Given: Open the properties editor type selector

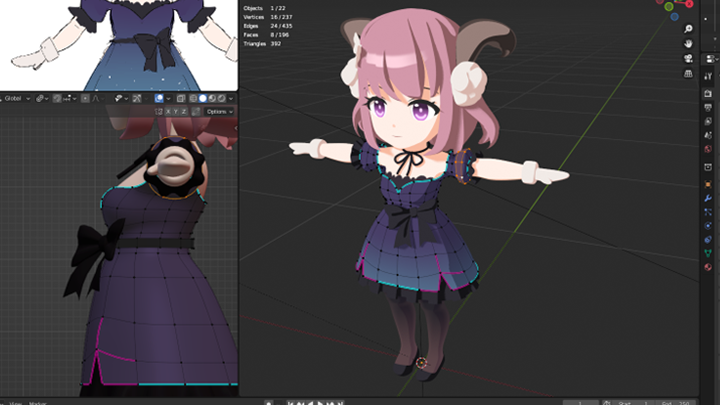Looking at the screenshot, I should pos(712,59).
